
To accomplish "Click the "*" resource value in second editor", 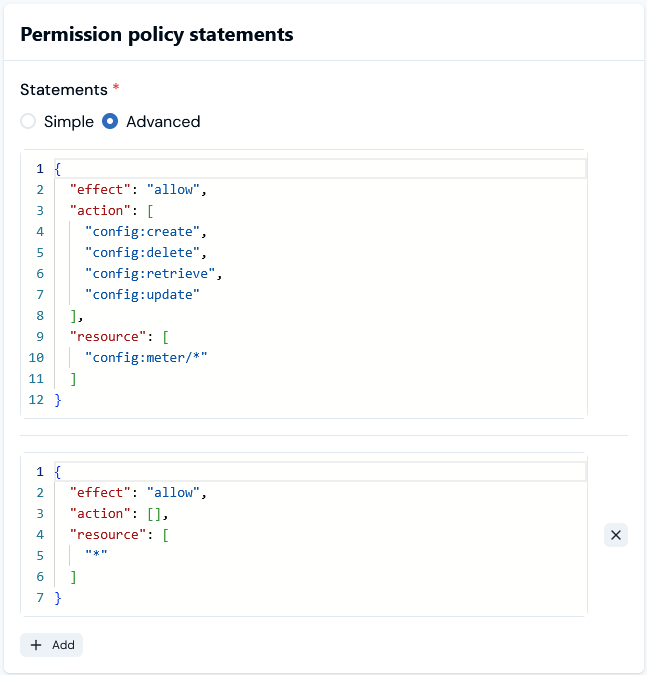I will point(96,554).
